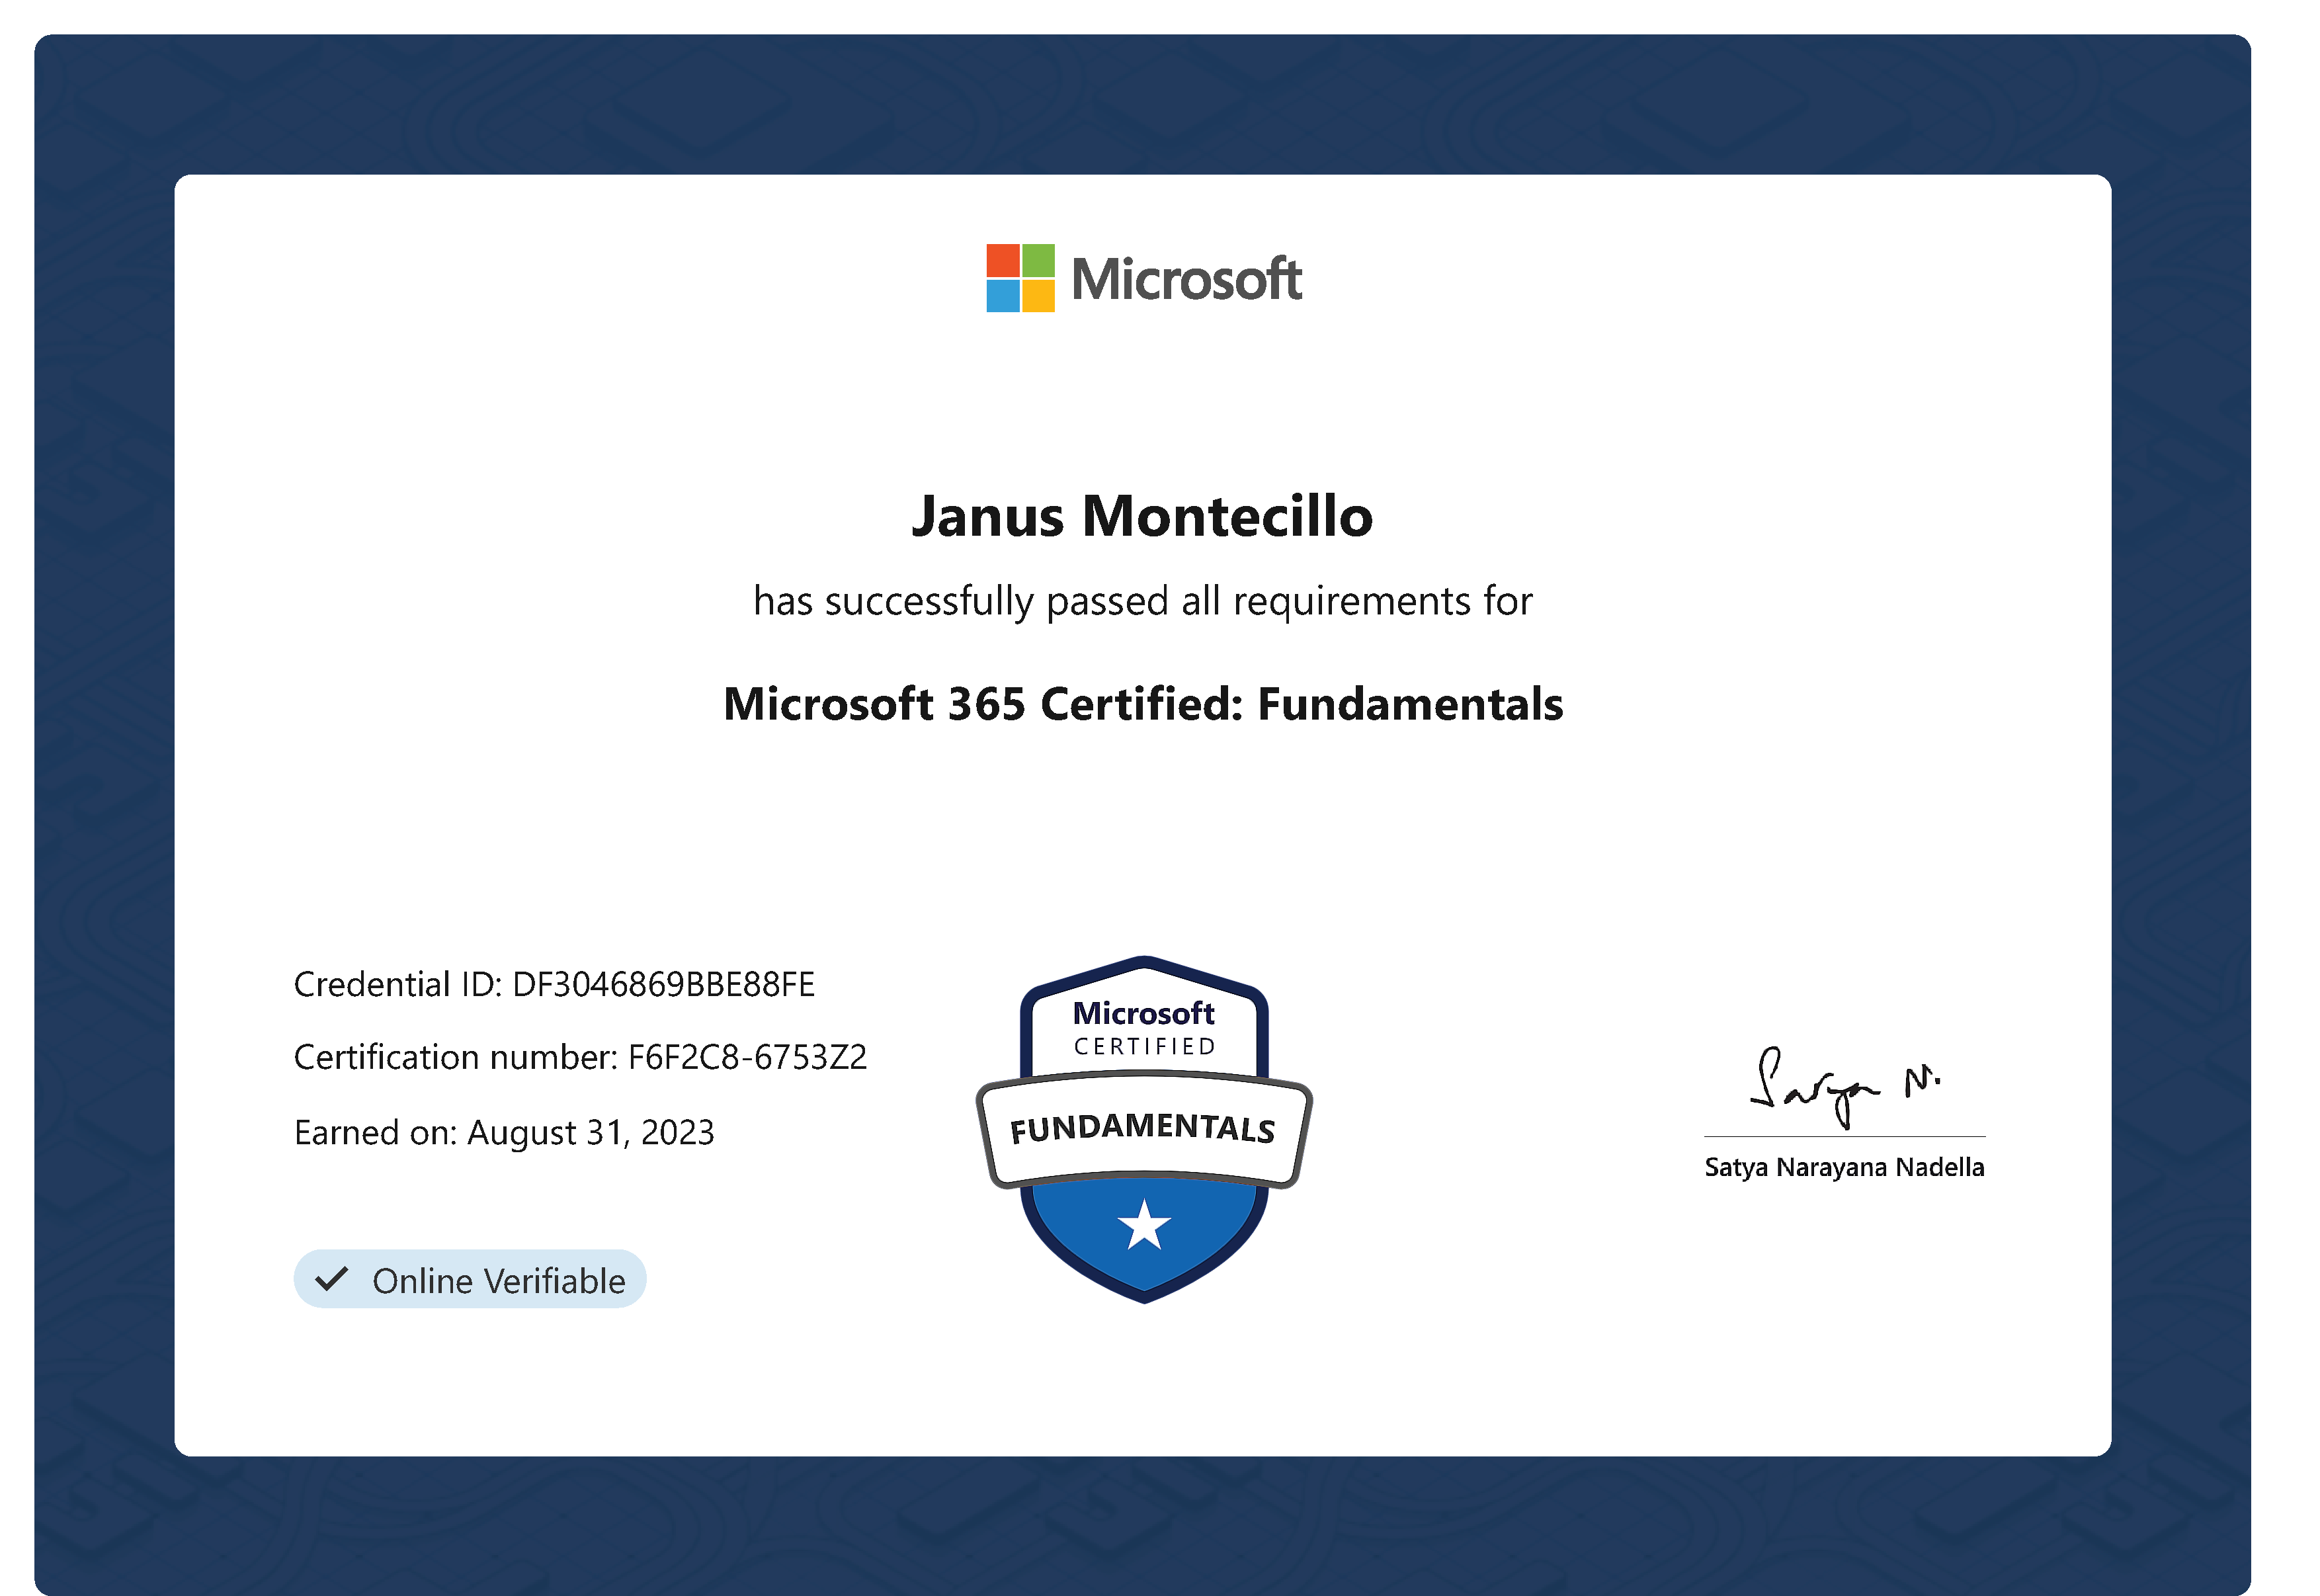Click the Earned on August 31, 2023 line
This screenshot has height=1596, width=2320.
coord(504,1132)
